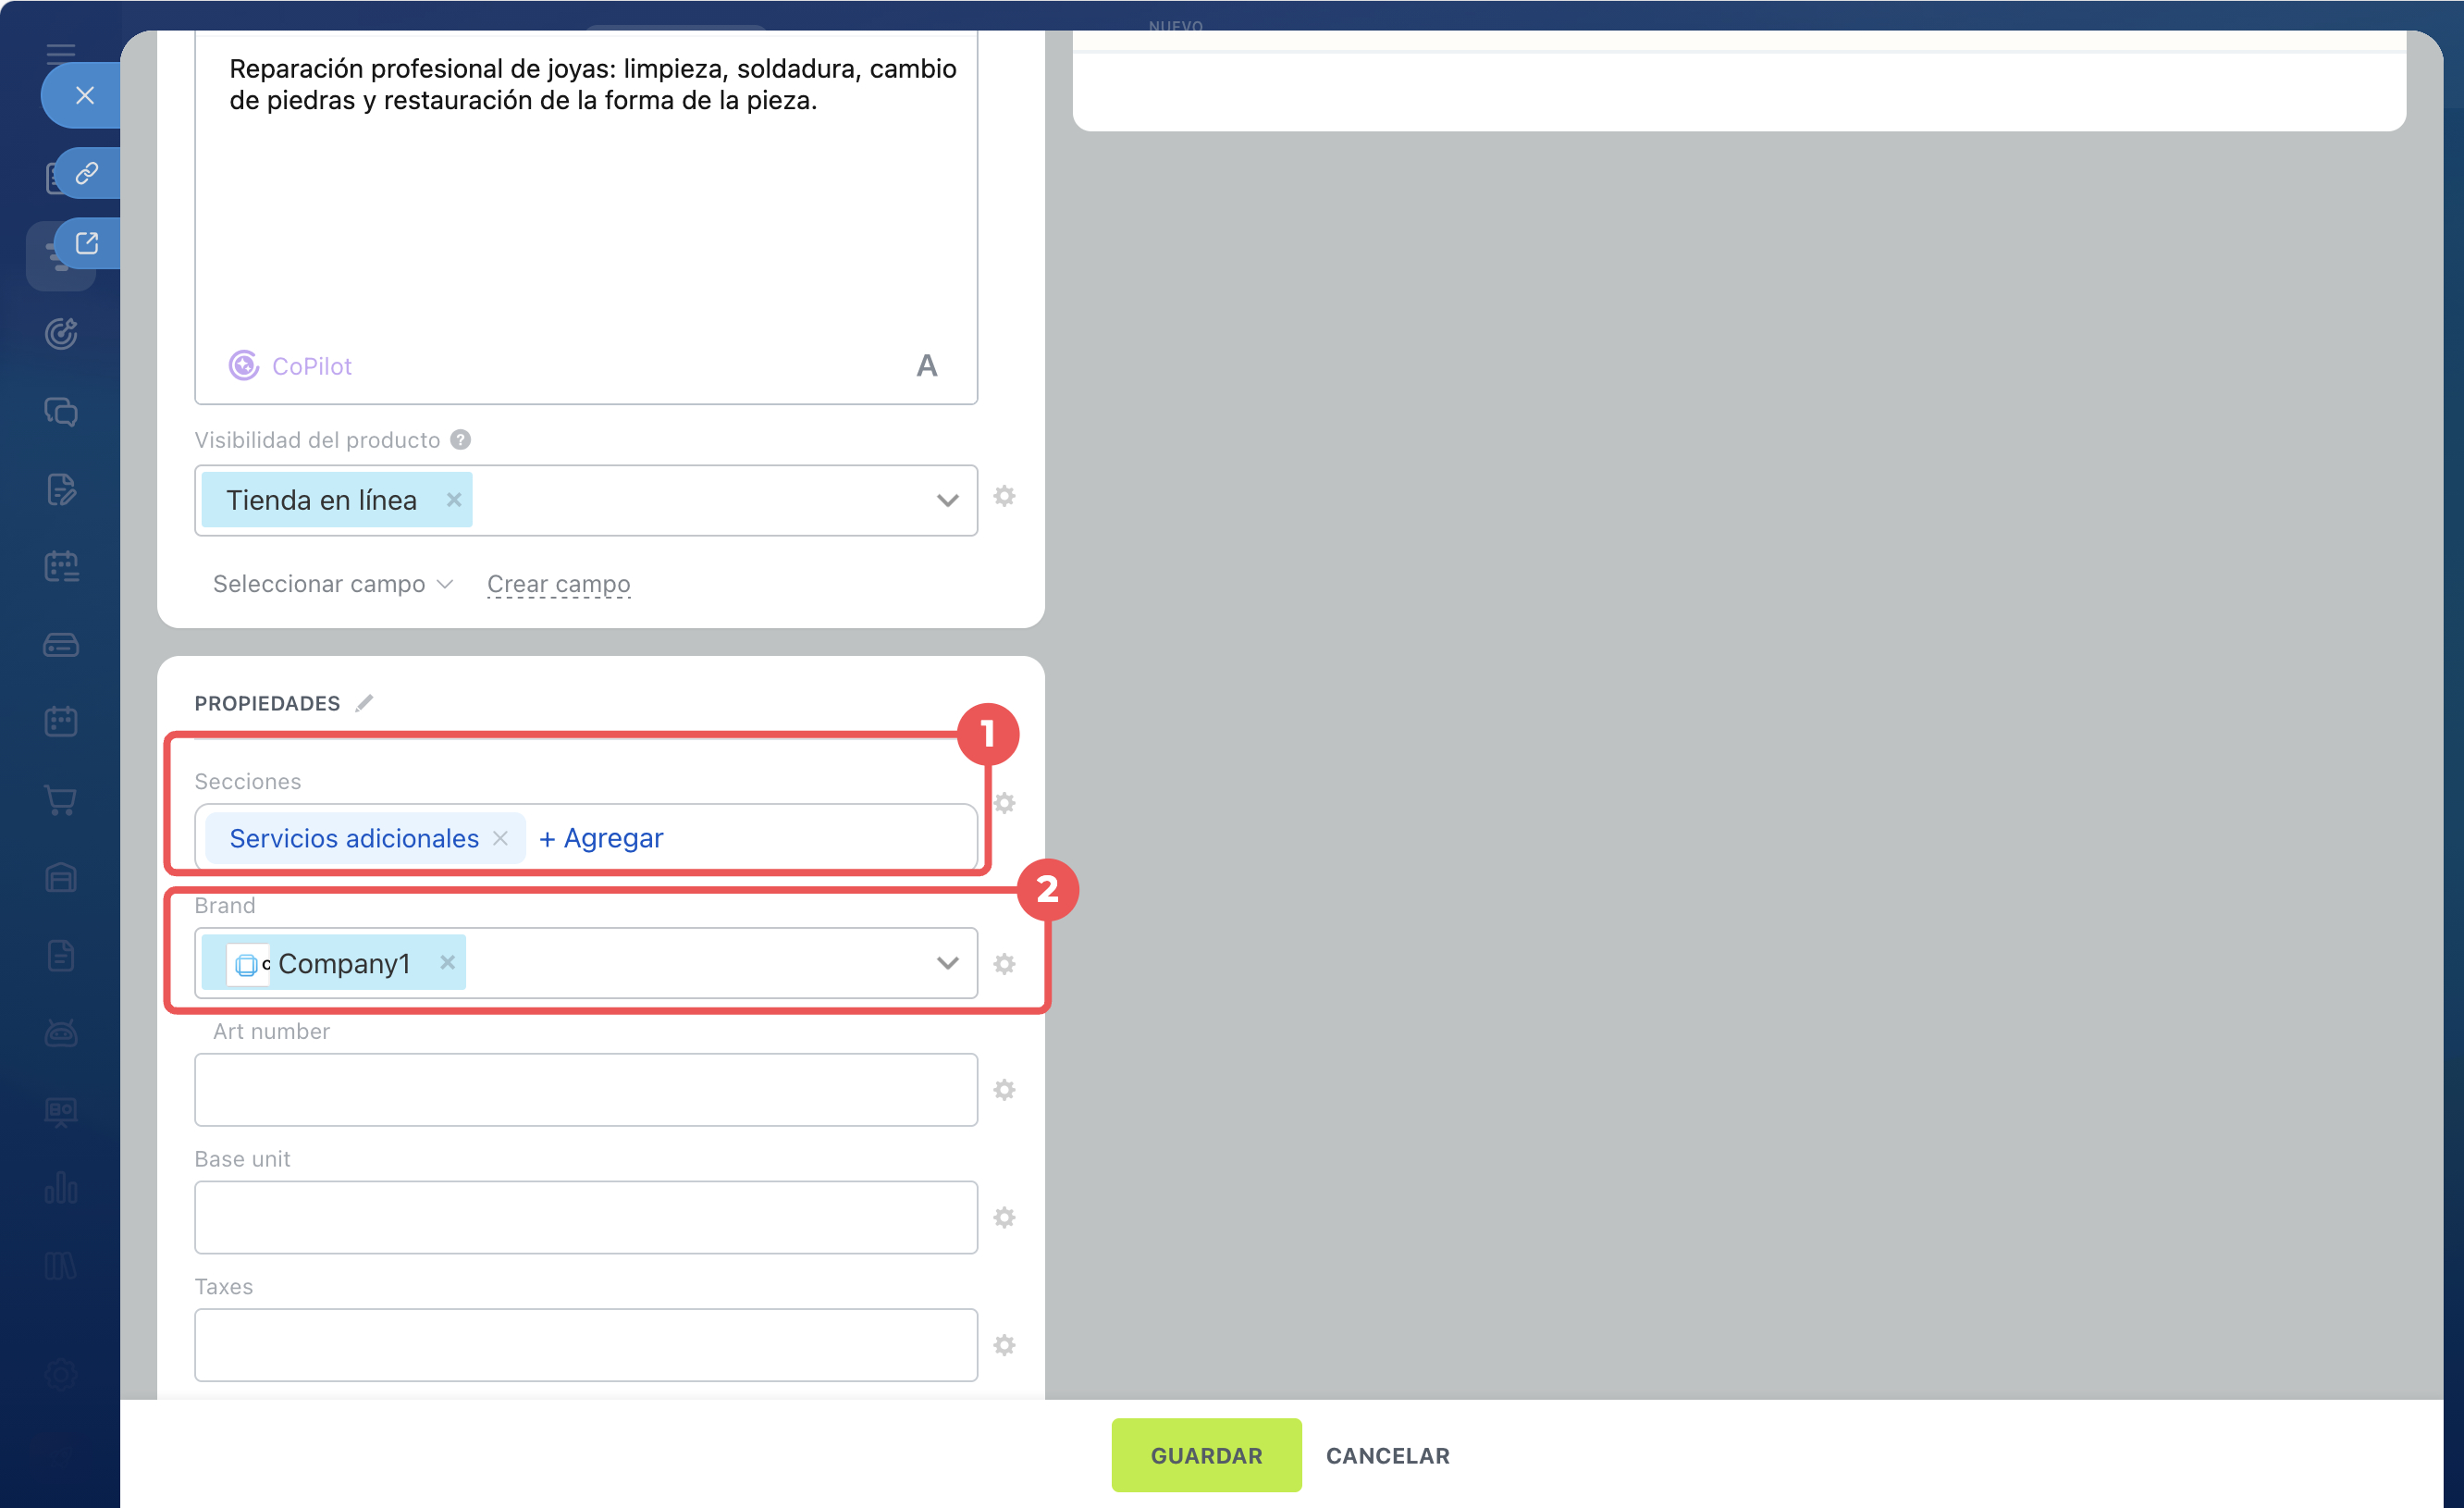Open settings gear for Base unit
Viewport: 2464px width, 1508px height.
pyautogui.click(x=1004, y=1217)
